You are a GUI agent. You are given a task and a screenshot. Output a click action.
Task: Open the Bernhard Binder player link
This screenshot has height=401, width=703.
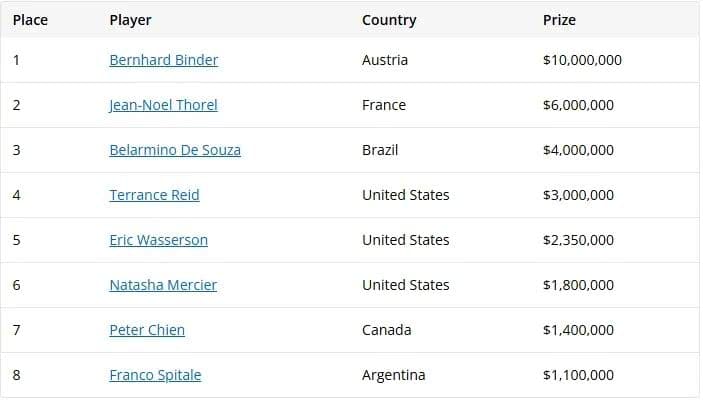pyautogui.click(x=163, y=60)
